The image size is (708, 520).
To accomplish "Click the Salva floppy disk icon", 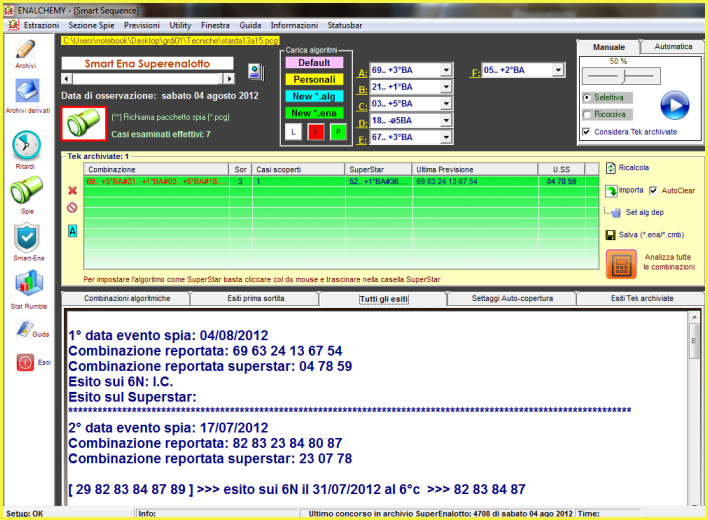I will coord(610,235).
